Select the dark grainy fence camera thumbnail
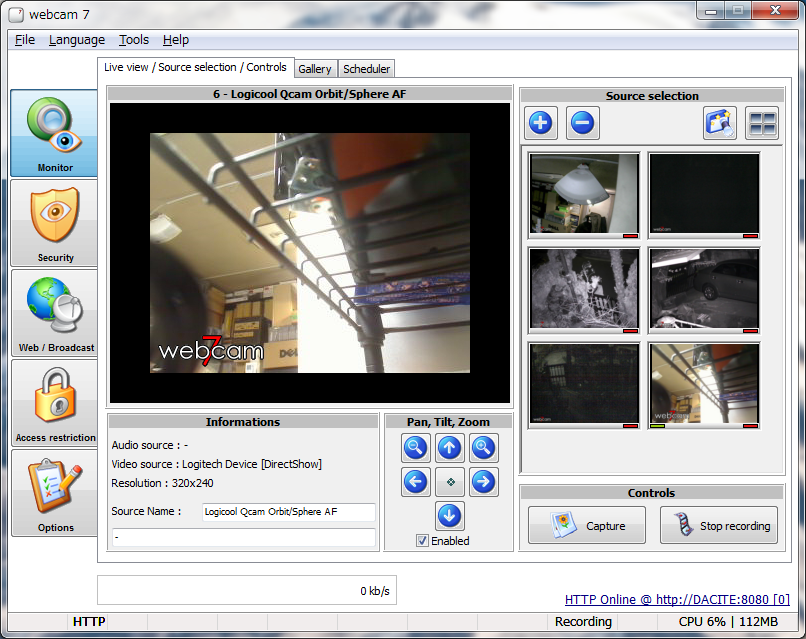Screen dimensions: 806x639 tap(584, 386)
